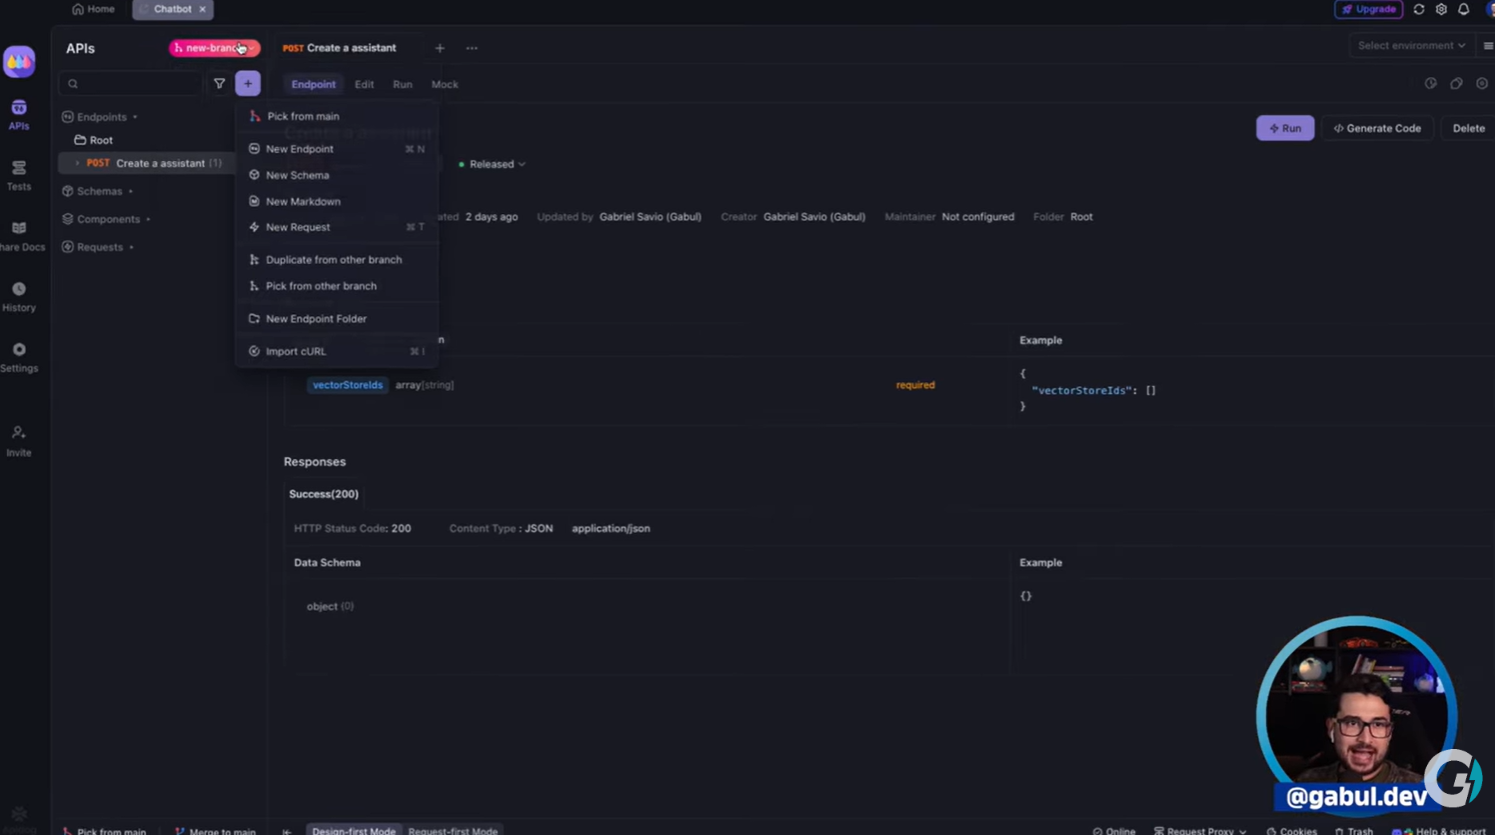
Task: Click the purple plus add button
Action: click(x=248, y=84)
